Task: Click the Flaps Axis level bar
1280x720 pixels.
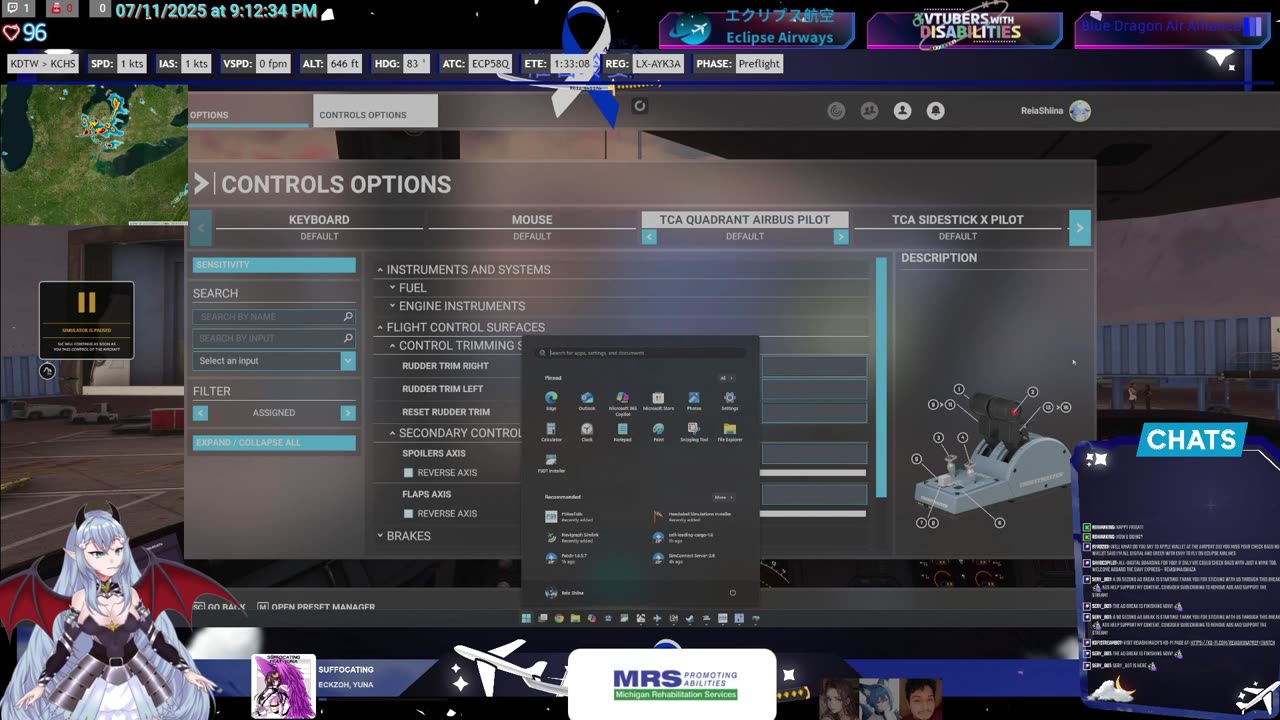Action: (814, 514)
